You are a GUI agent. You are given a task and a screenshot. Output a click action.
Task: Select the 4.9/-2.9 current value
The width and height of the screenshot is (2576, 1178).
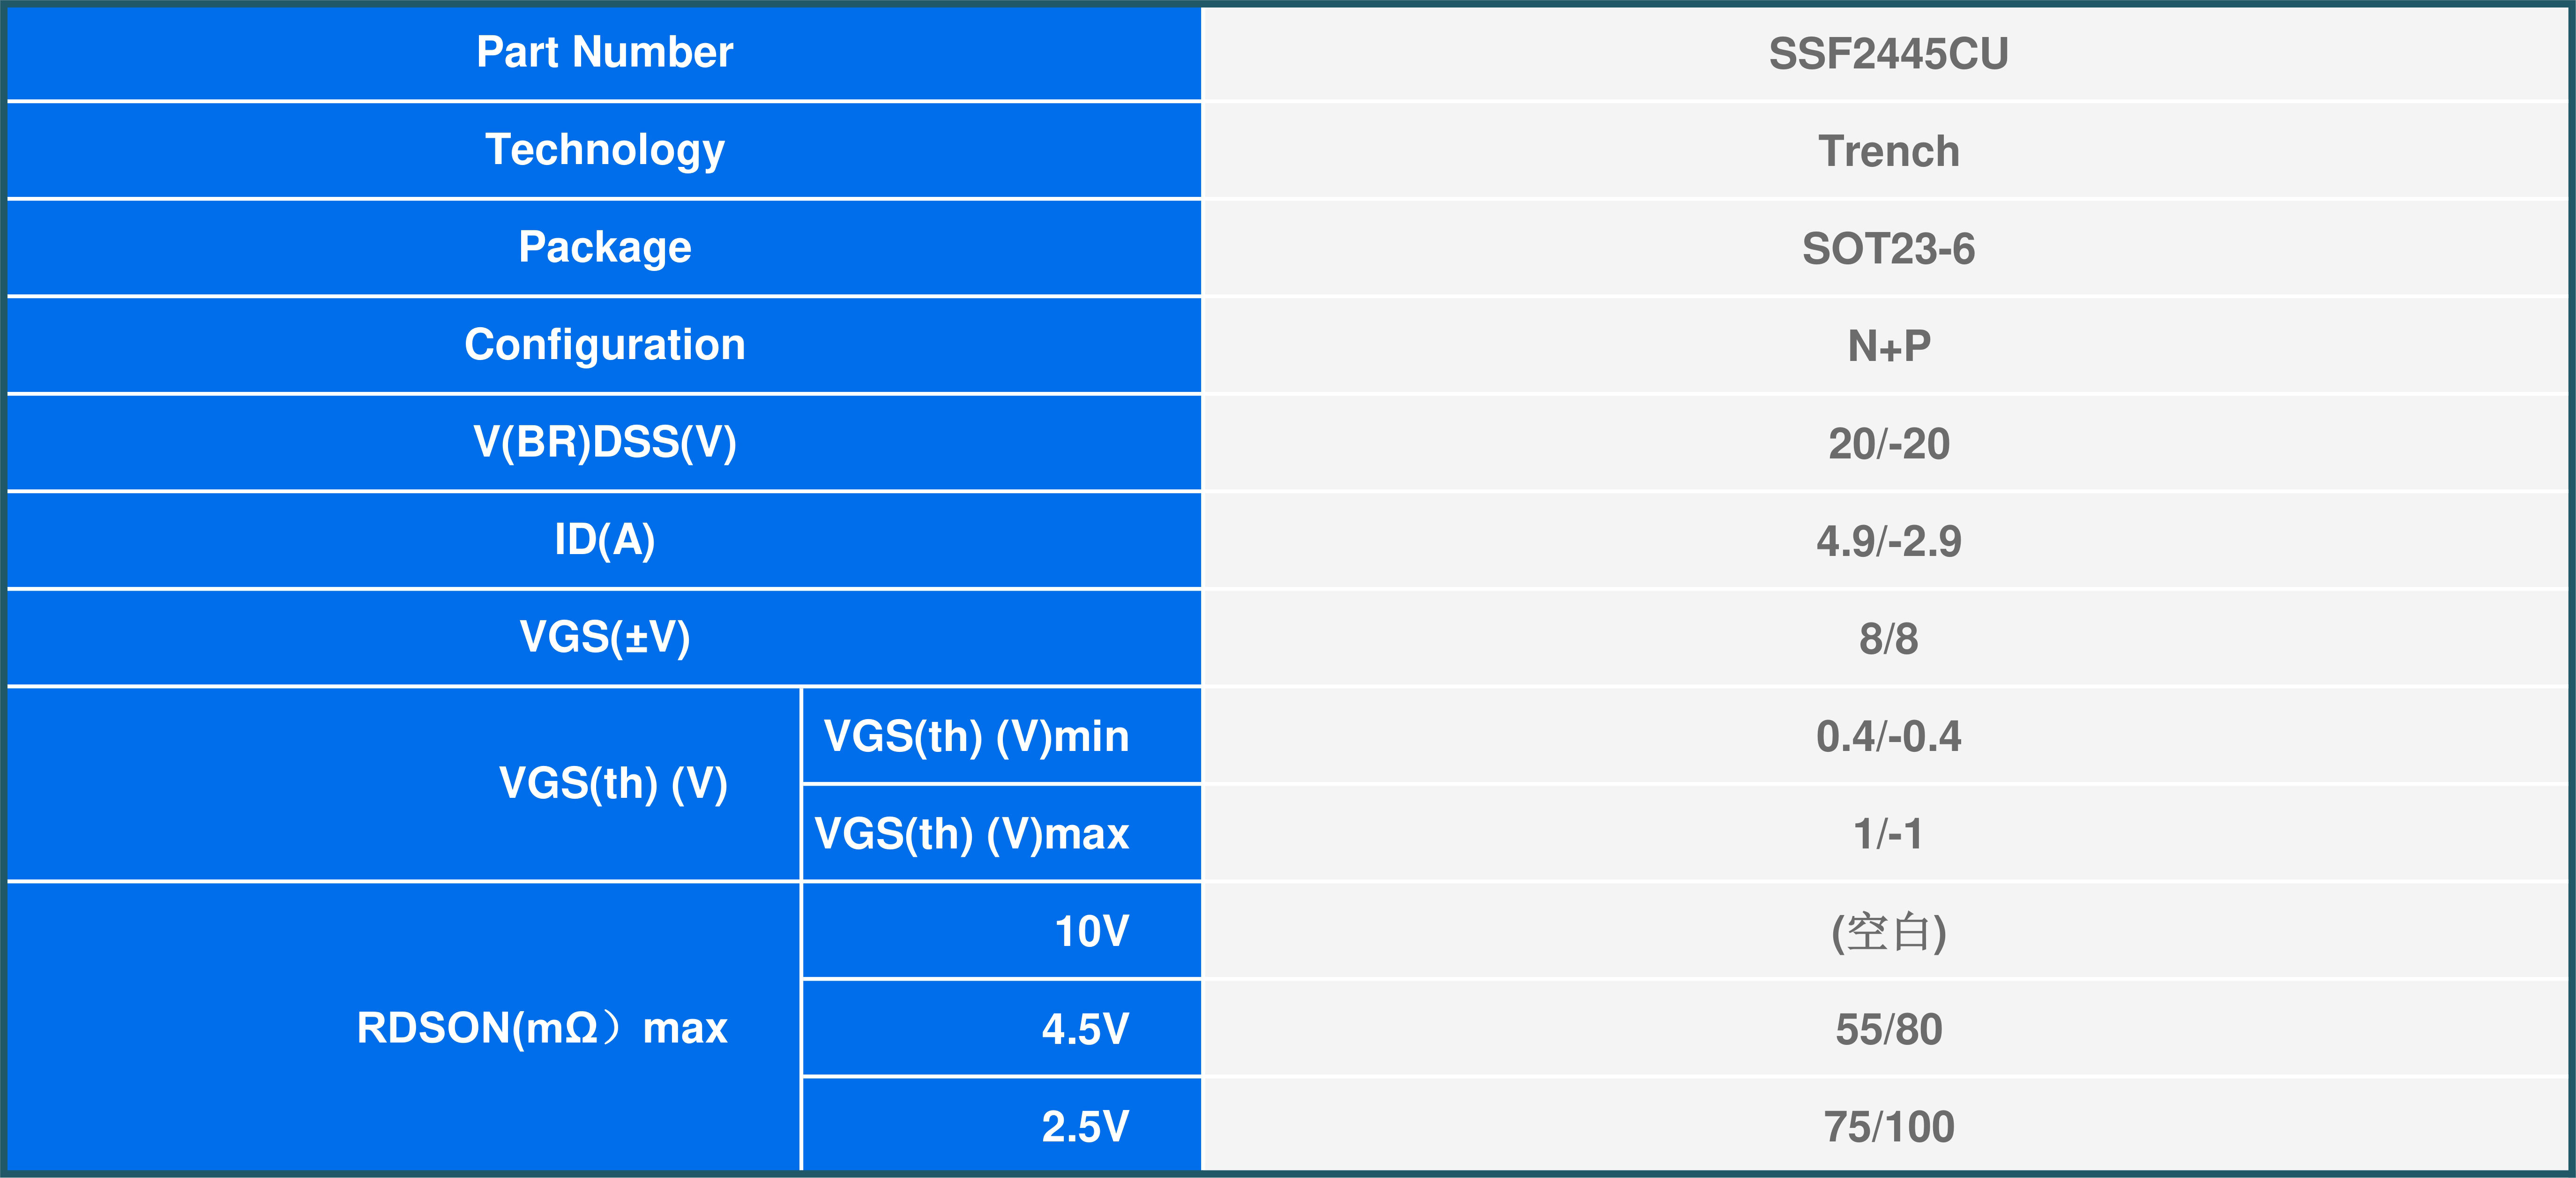tap(1888, 542)
